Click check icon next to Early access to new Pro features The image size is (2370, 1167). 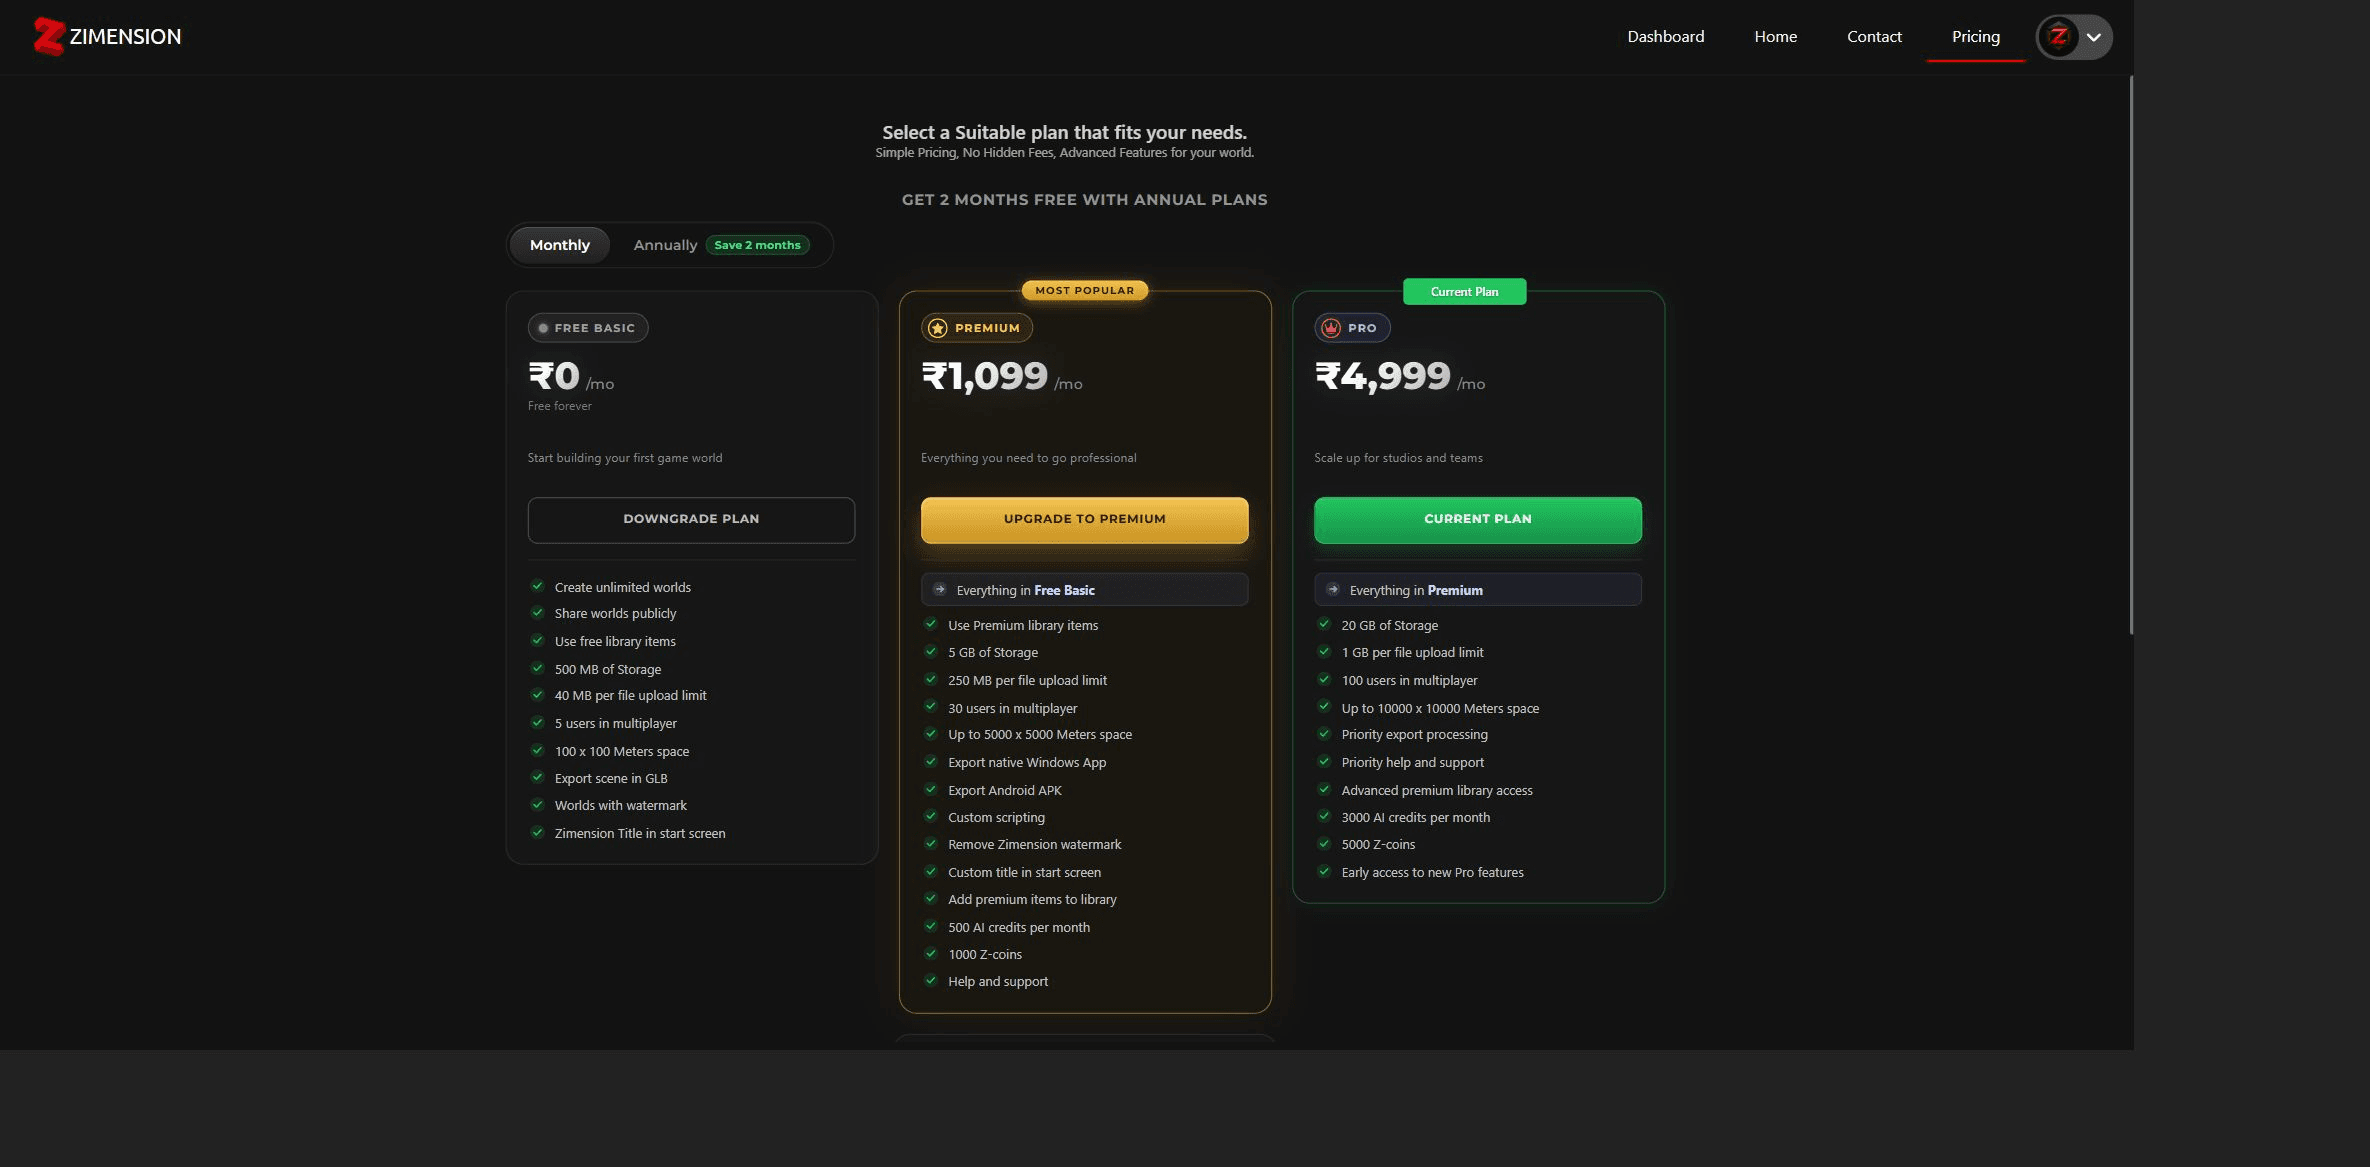coord(1323,871)
